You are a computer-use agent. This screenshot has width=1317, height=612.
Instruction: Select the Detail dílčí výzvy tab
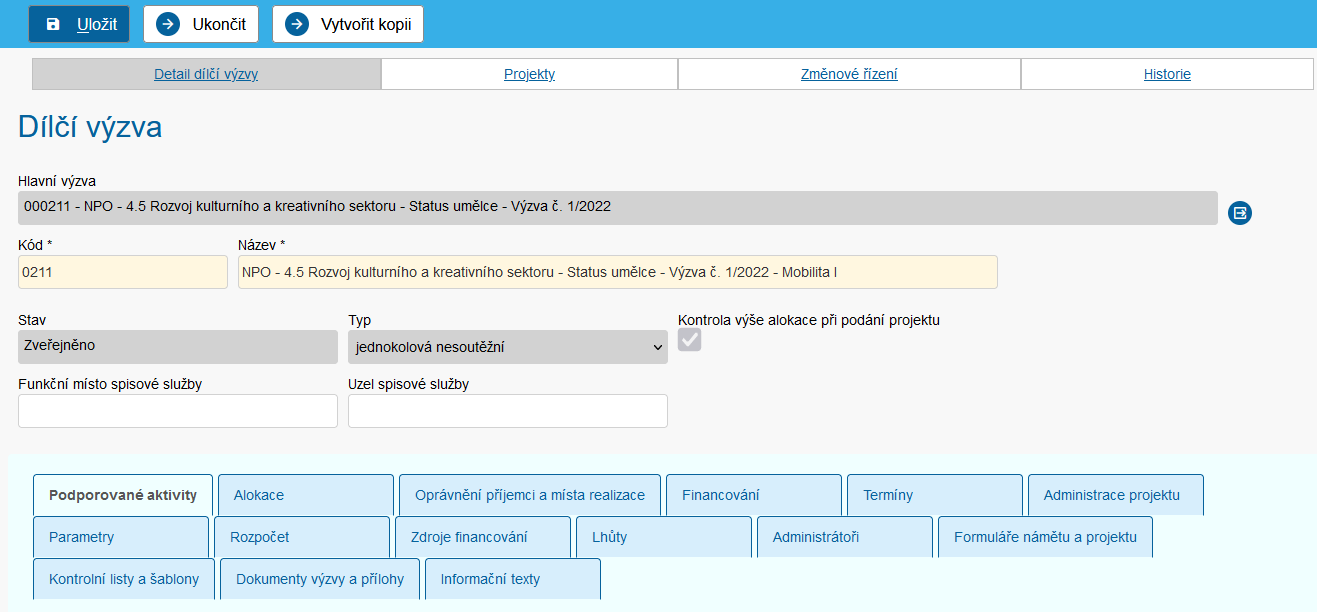click(x=206, y=74)
